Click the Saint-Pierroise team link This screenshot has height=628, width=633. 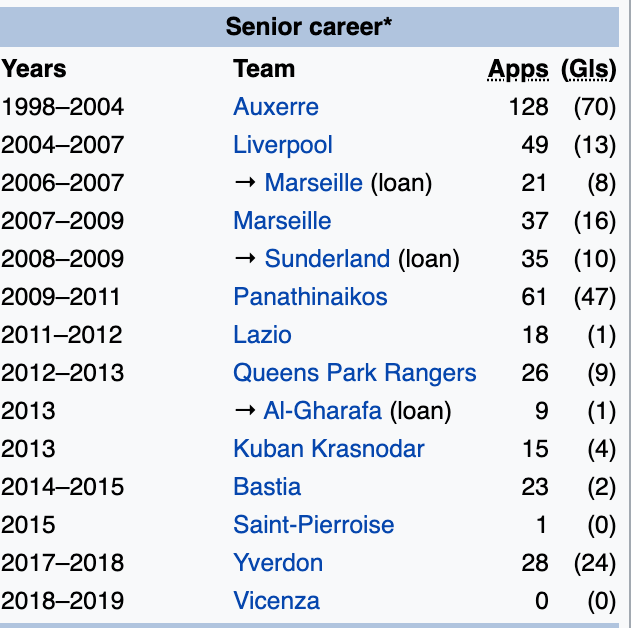pos(313,525)
